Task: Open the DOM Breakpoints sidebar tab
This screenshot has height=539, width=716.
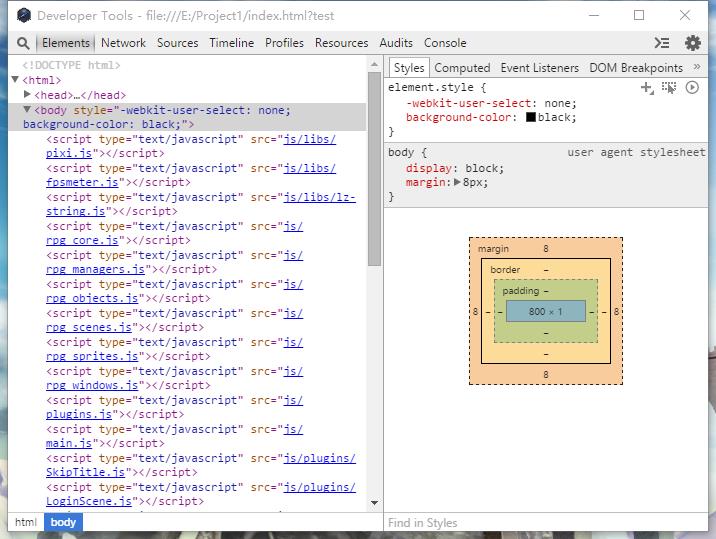Action: [x=636, y=68]
